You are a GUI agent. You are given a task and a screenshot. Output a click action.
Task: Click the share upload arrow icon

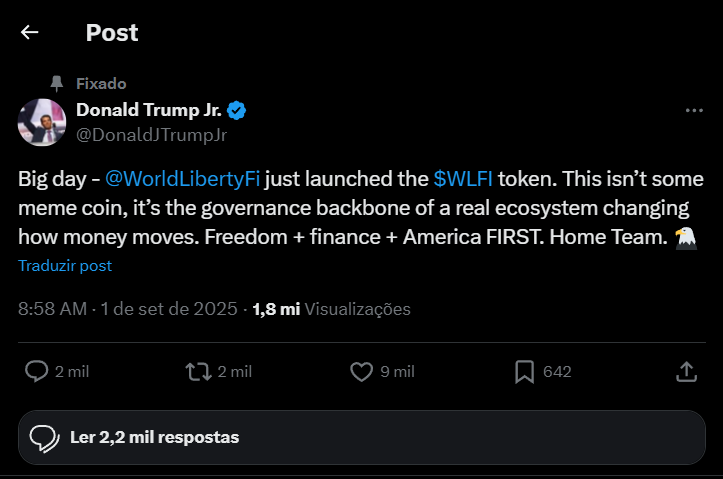coord(686,372)
